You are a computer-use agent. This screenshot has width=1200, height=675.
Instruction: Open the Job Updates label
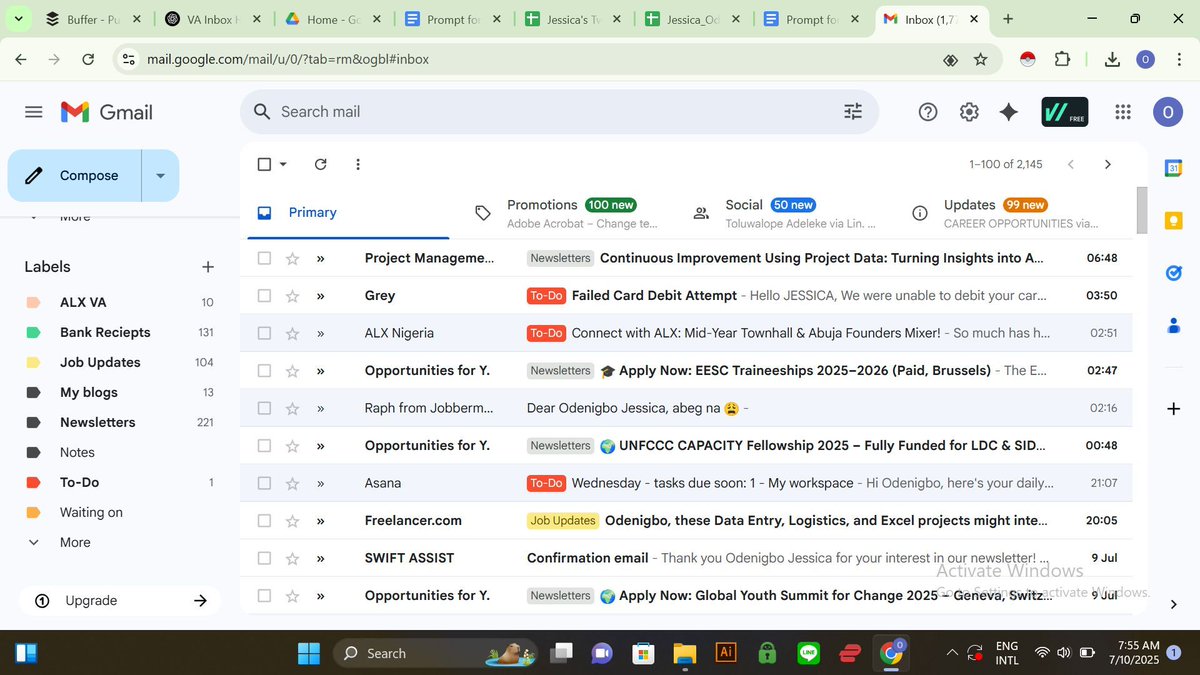pyautogui.click(x=99, y=362)
